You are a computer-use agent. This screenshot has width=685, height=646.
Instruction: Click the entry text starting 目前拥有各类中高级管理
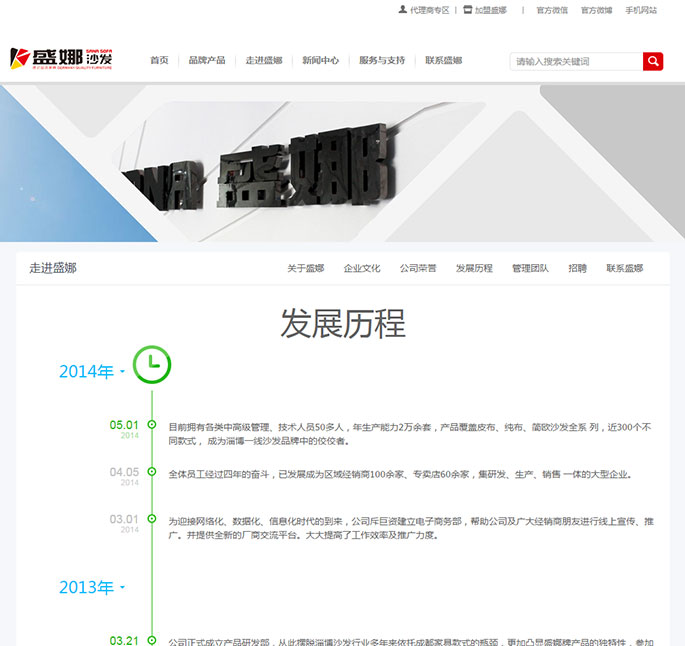[410, 434]
